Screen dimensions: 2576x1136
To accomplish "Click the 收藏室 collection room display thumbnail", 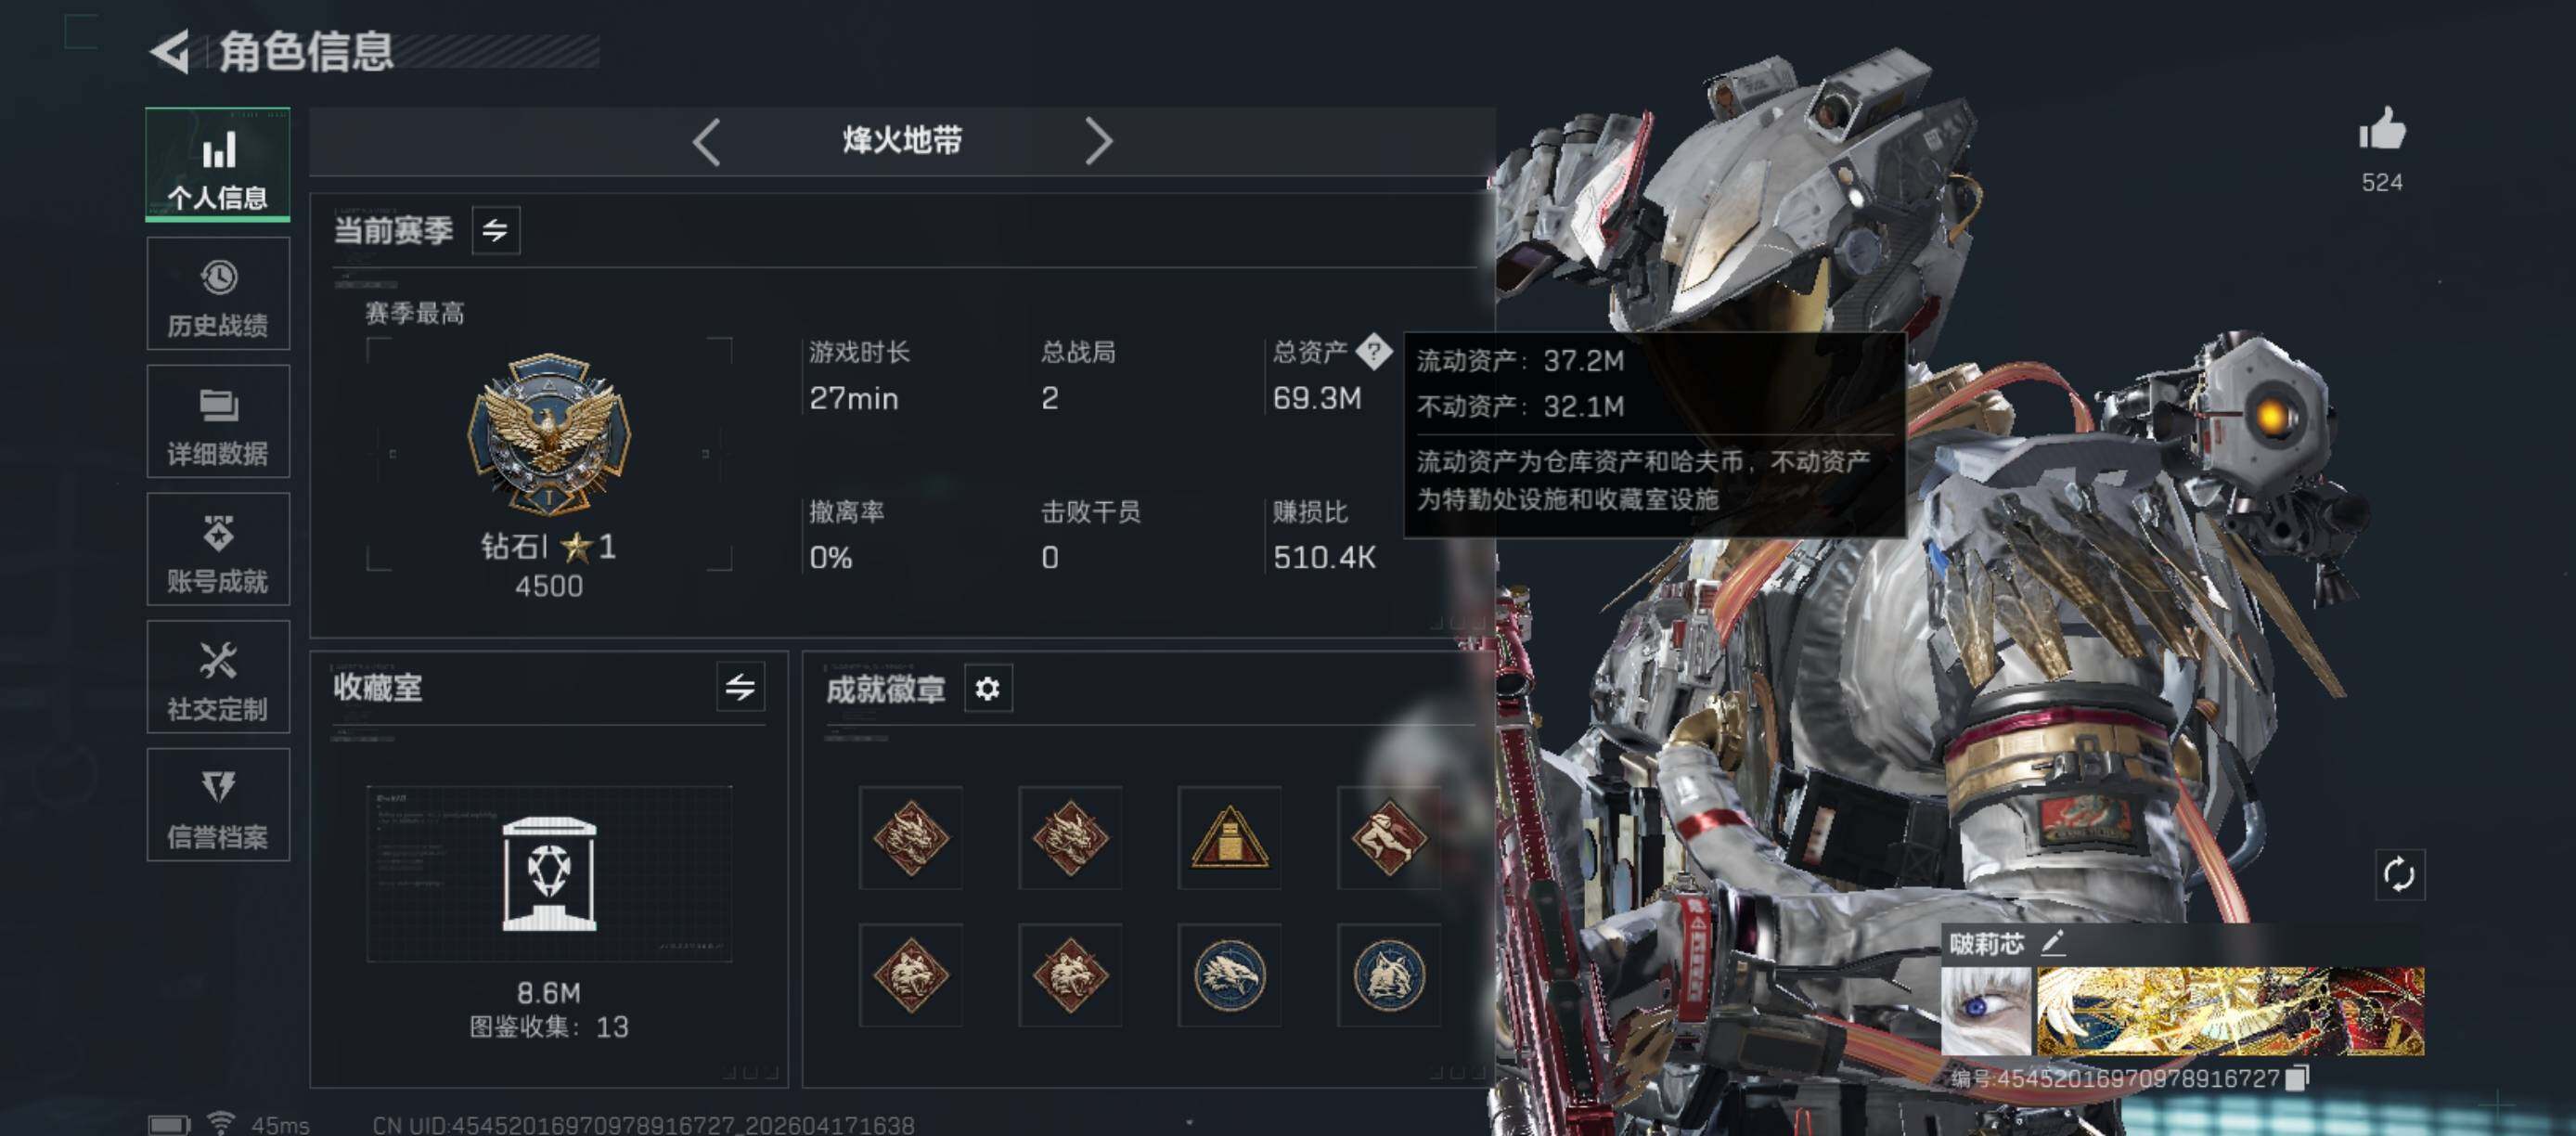I will pos(549,874).
